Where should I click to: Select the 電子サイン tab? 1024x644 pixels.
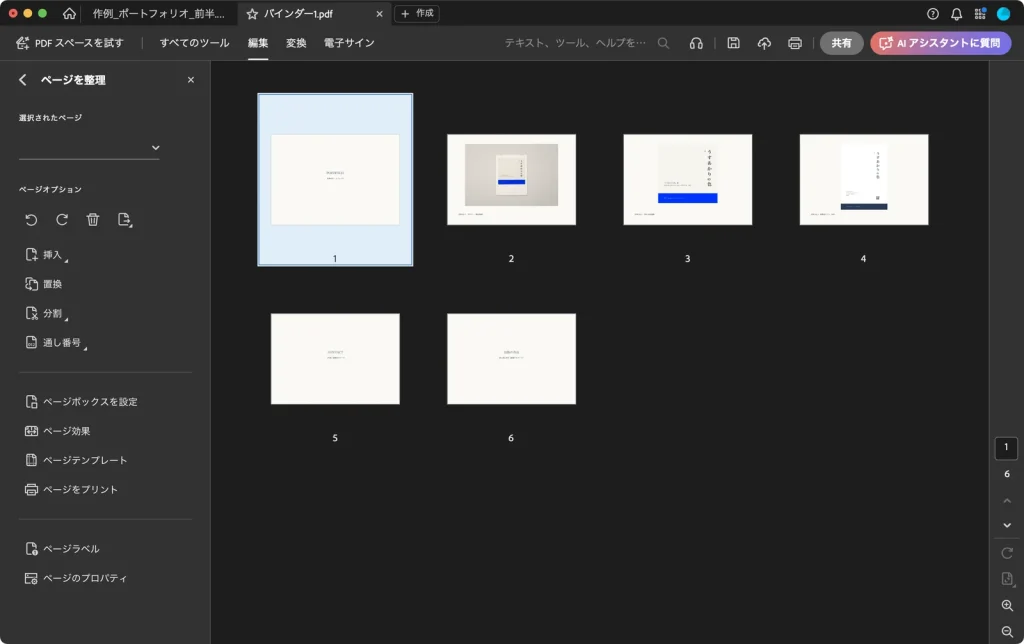click(349, 43)
